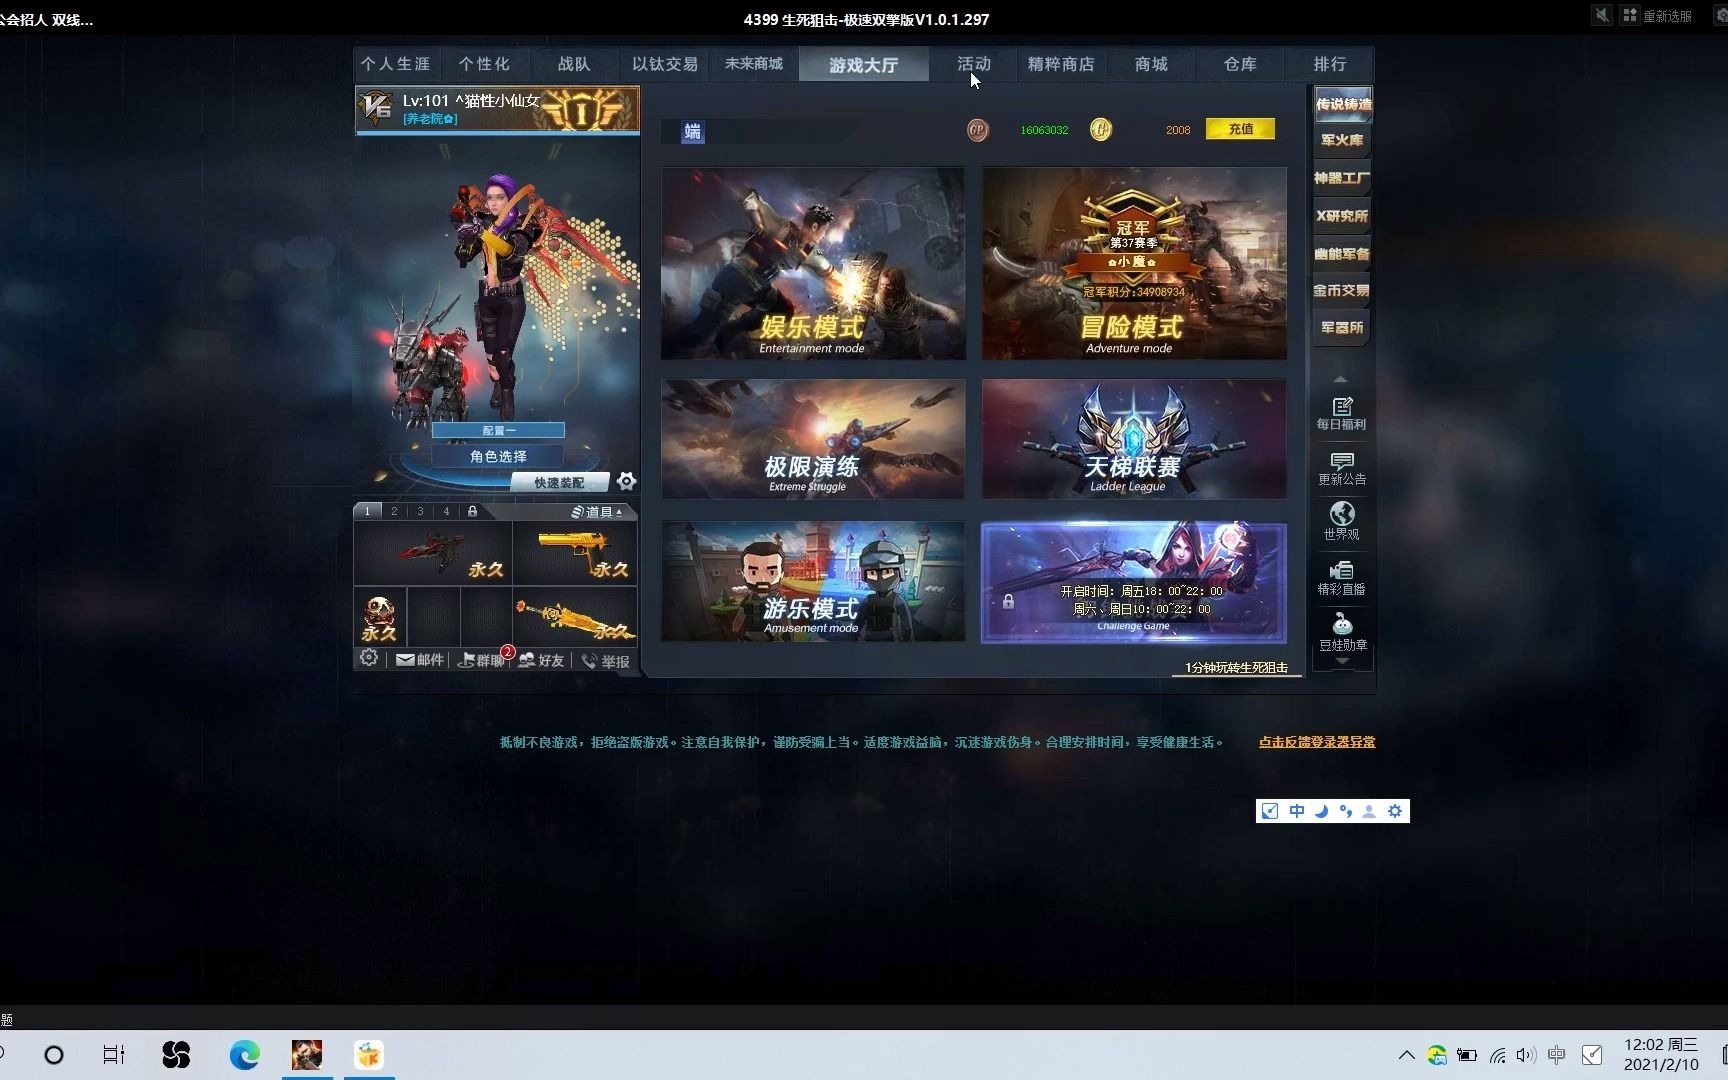The image size is (1728, 1080).
Task: Select the golden pistol weapon slot
Action: click(x=575, y=553)
